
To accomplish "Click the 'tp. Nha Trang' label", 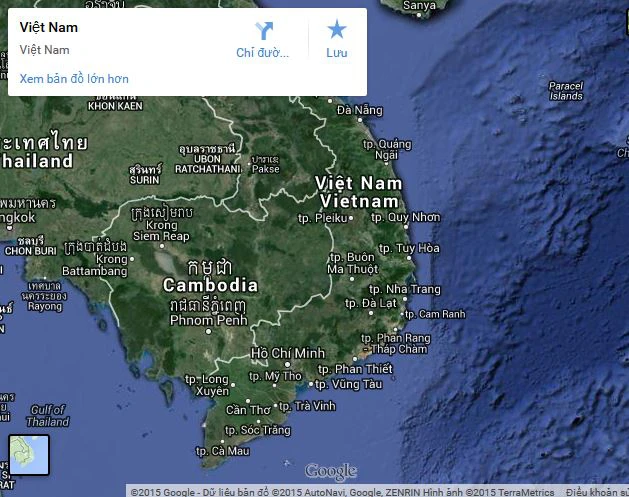I will click(x=404, y=289).
